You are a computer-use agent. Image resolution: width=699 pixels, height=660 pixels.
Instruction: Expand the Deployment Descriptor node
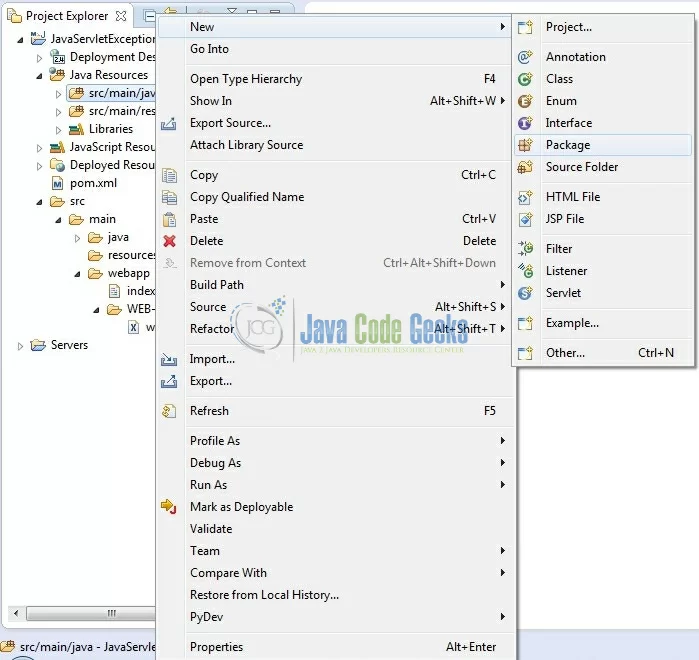(39, 58)
